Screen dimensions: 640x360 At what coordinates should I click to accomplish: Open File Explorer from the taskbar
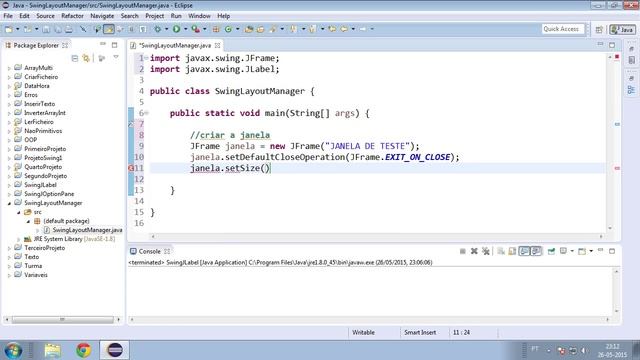click(x=53, y=350)
